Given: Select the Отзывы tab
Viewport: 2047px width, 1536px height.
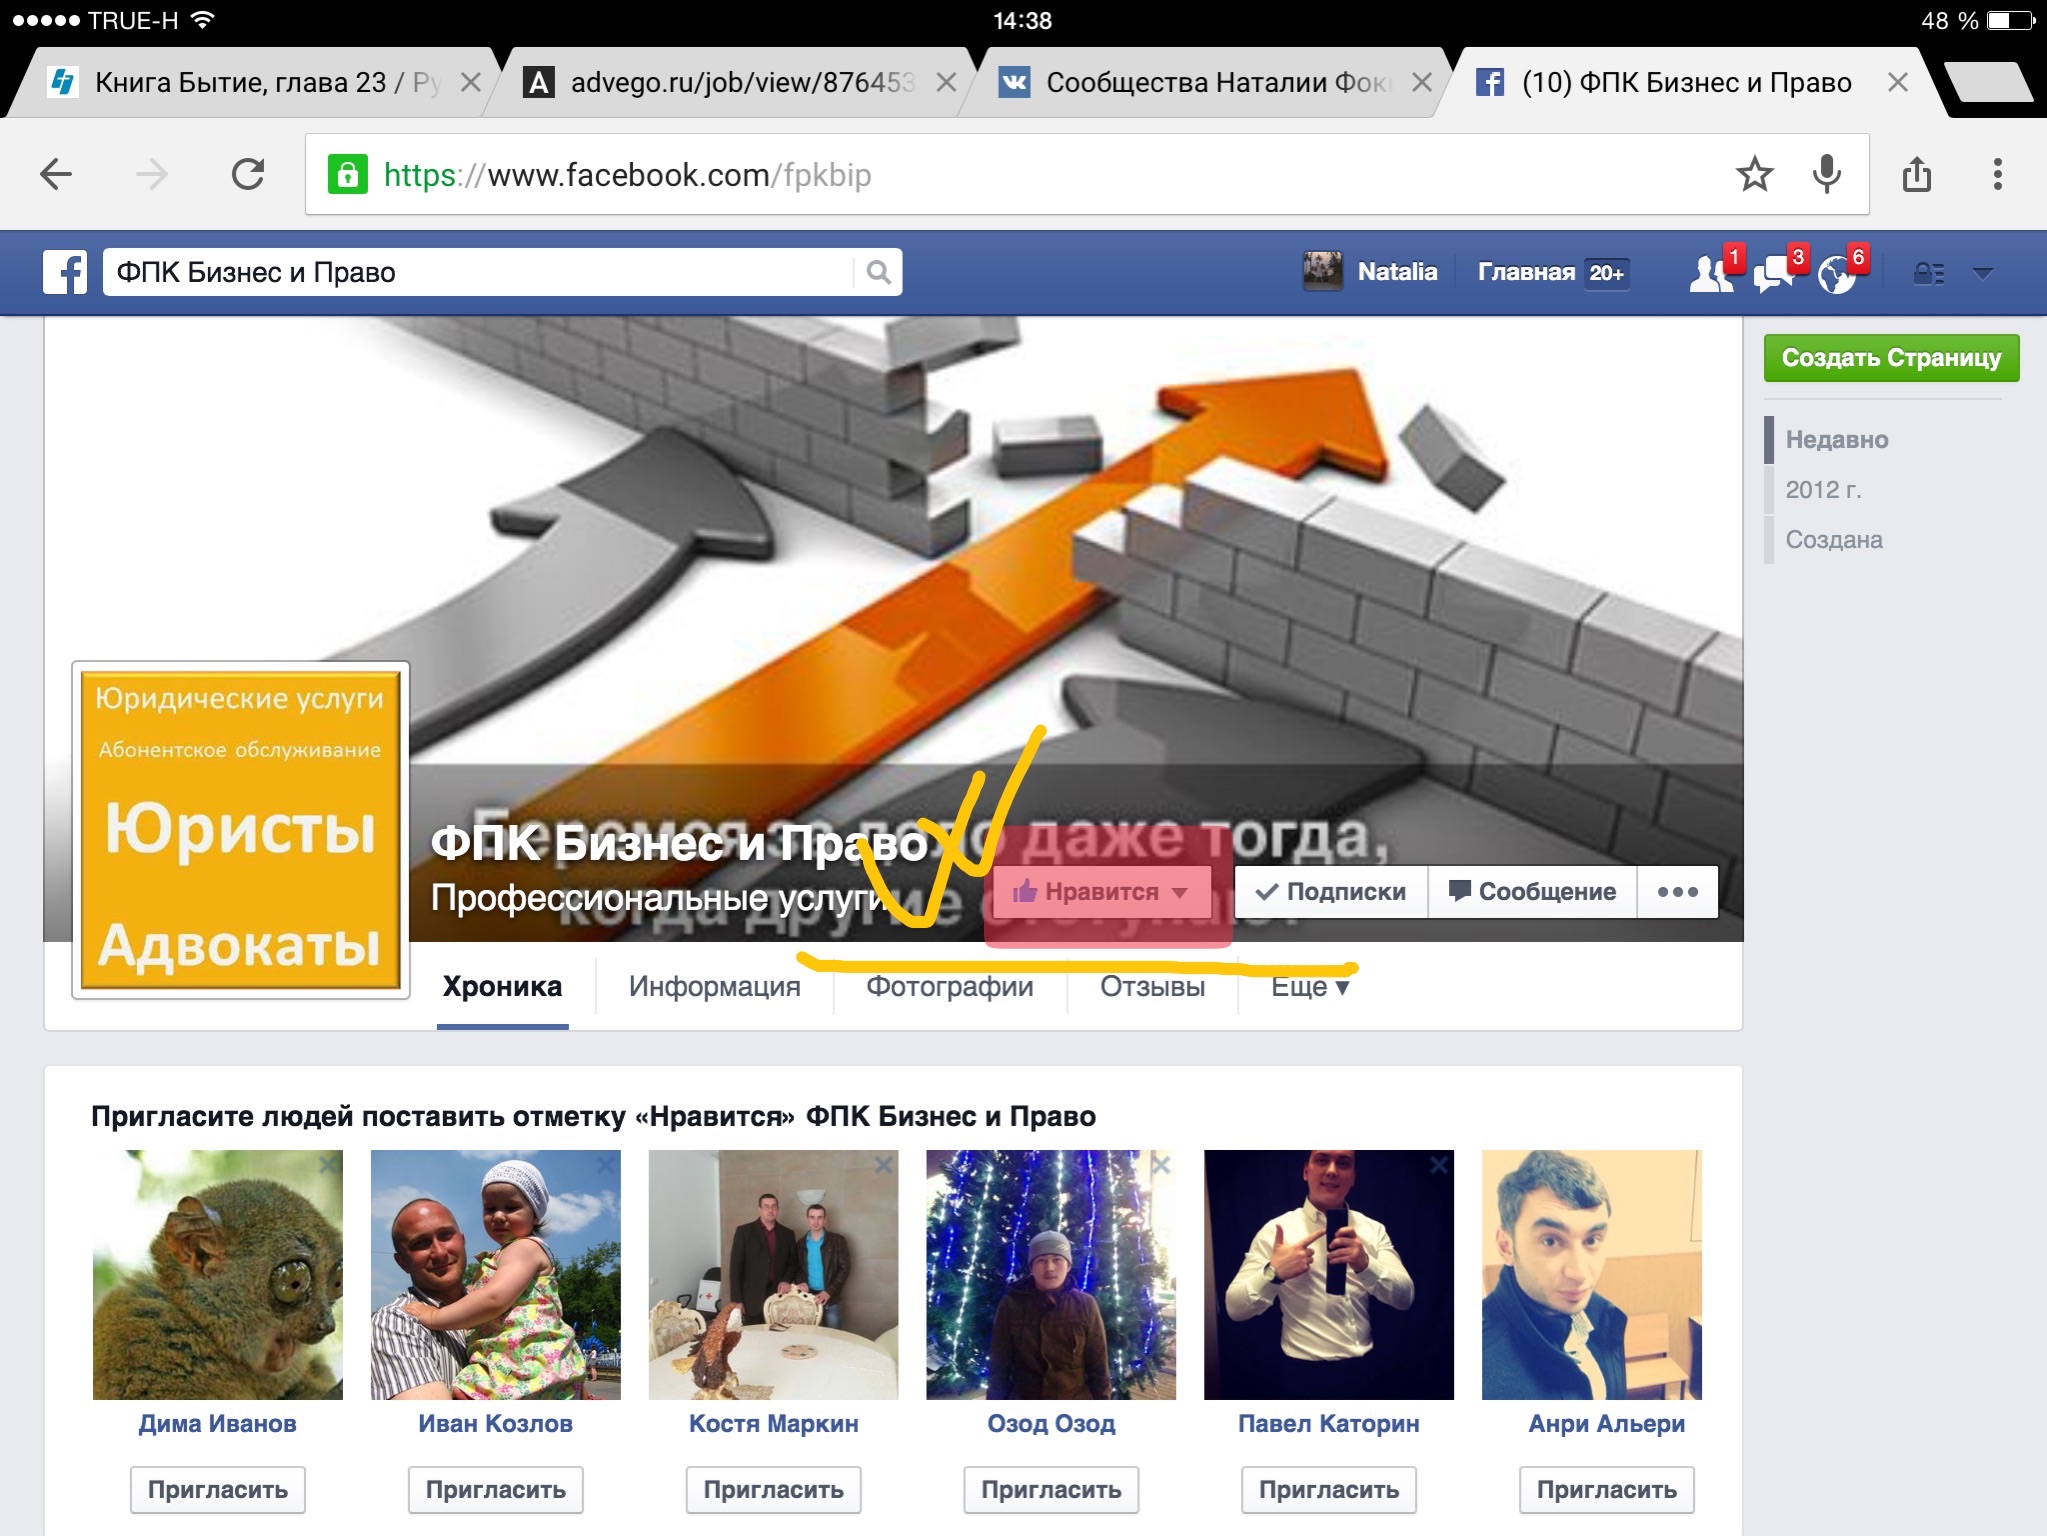Looking at the screenshot, I should (1152, 987).
